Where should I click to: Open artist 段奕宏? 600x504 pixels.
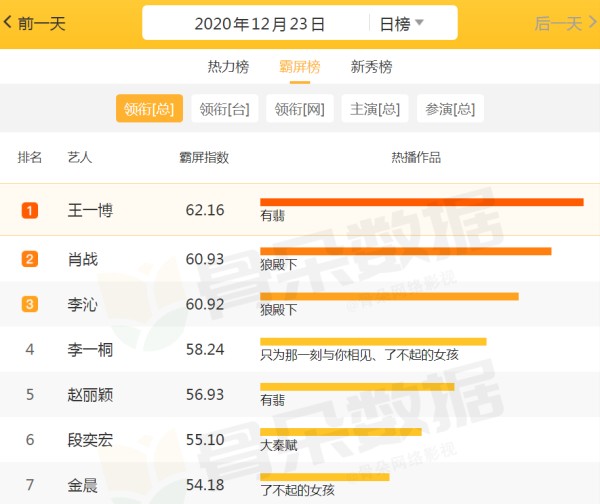[90, 440]
